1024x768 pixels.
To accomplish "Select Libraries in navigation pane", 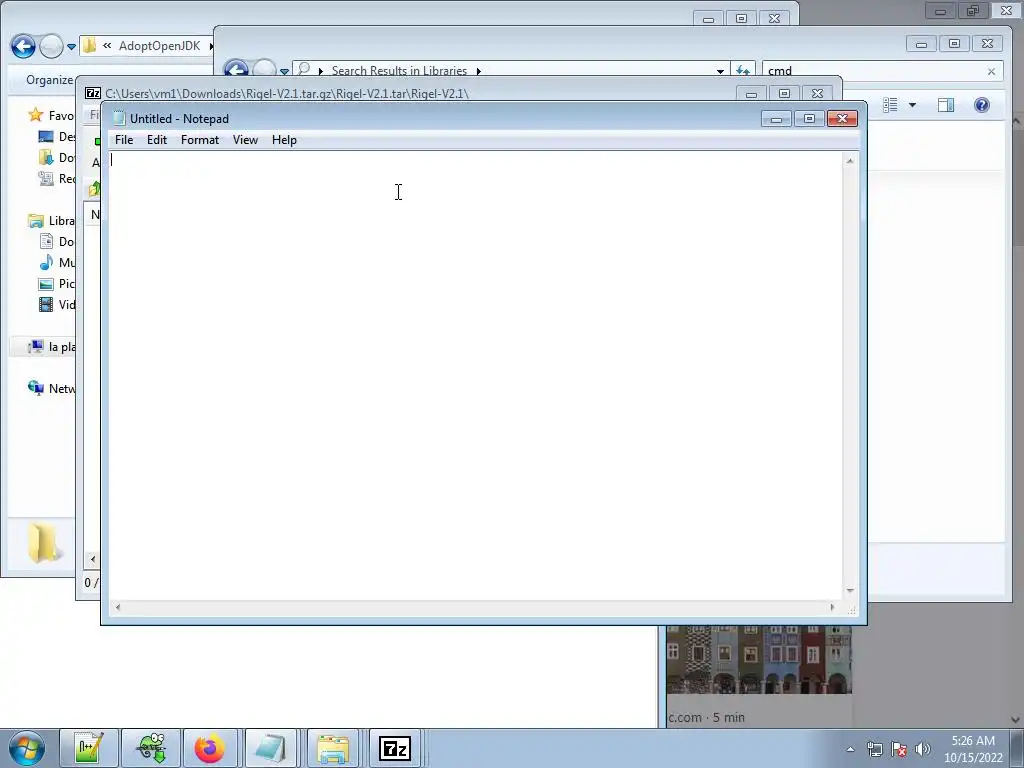I will (51, 221).
